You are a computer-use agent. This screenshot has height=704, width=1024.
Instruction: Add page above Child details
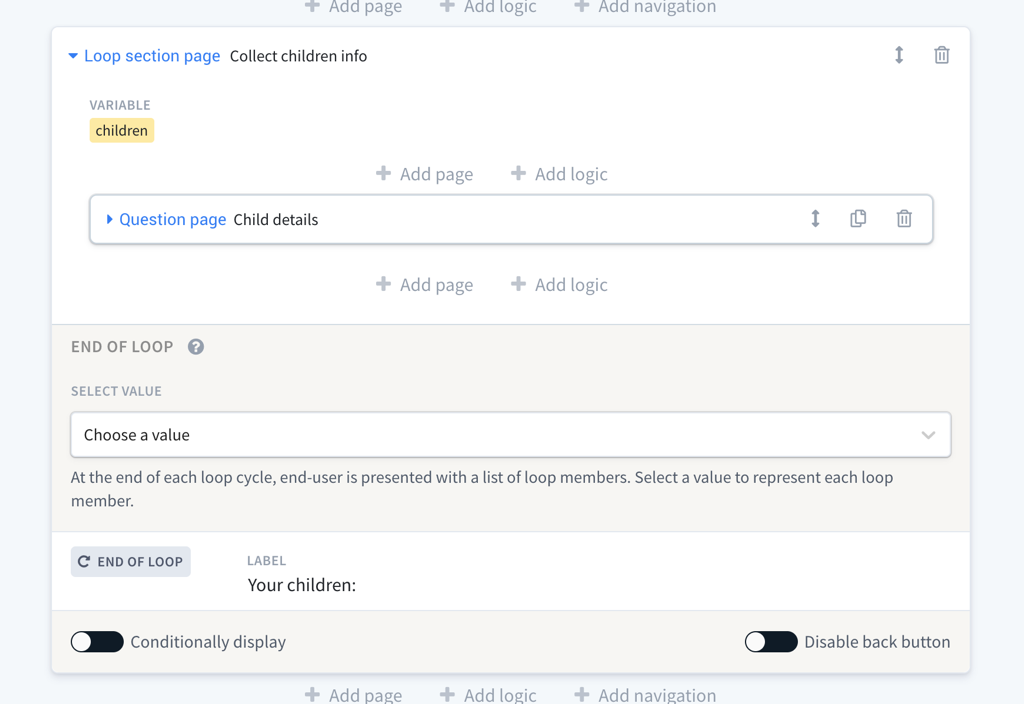tap(425, 174)
